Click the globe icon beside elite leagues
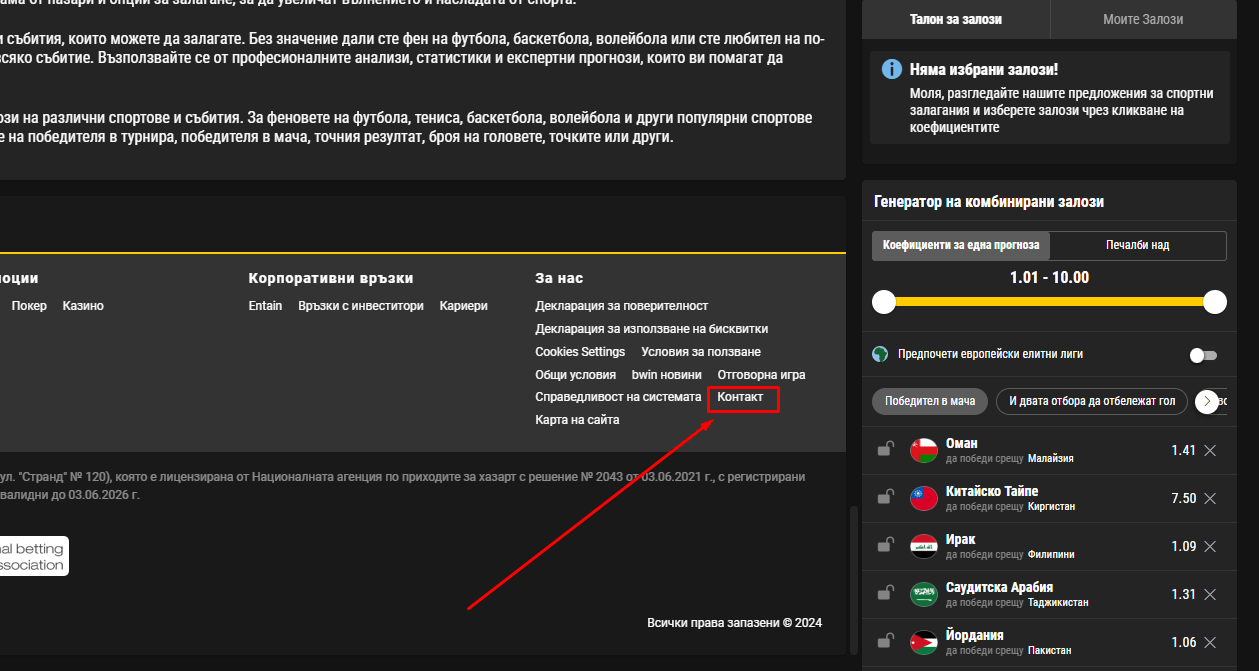 (x=880, y=354)
